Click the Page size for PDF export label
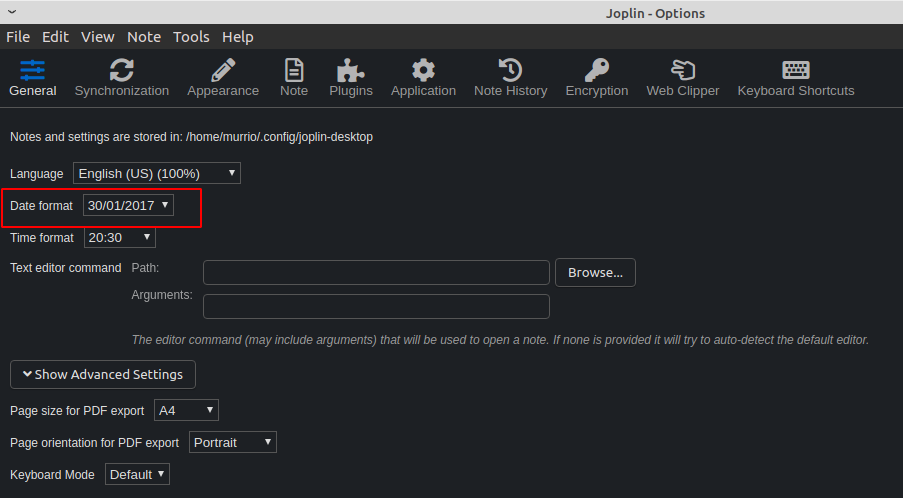The width and height of the screenshot is (903, 498). [77, 411]
